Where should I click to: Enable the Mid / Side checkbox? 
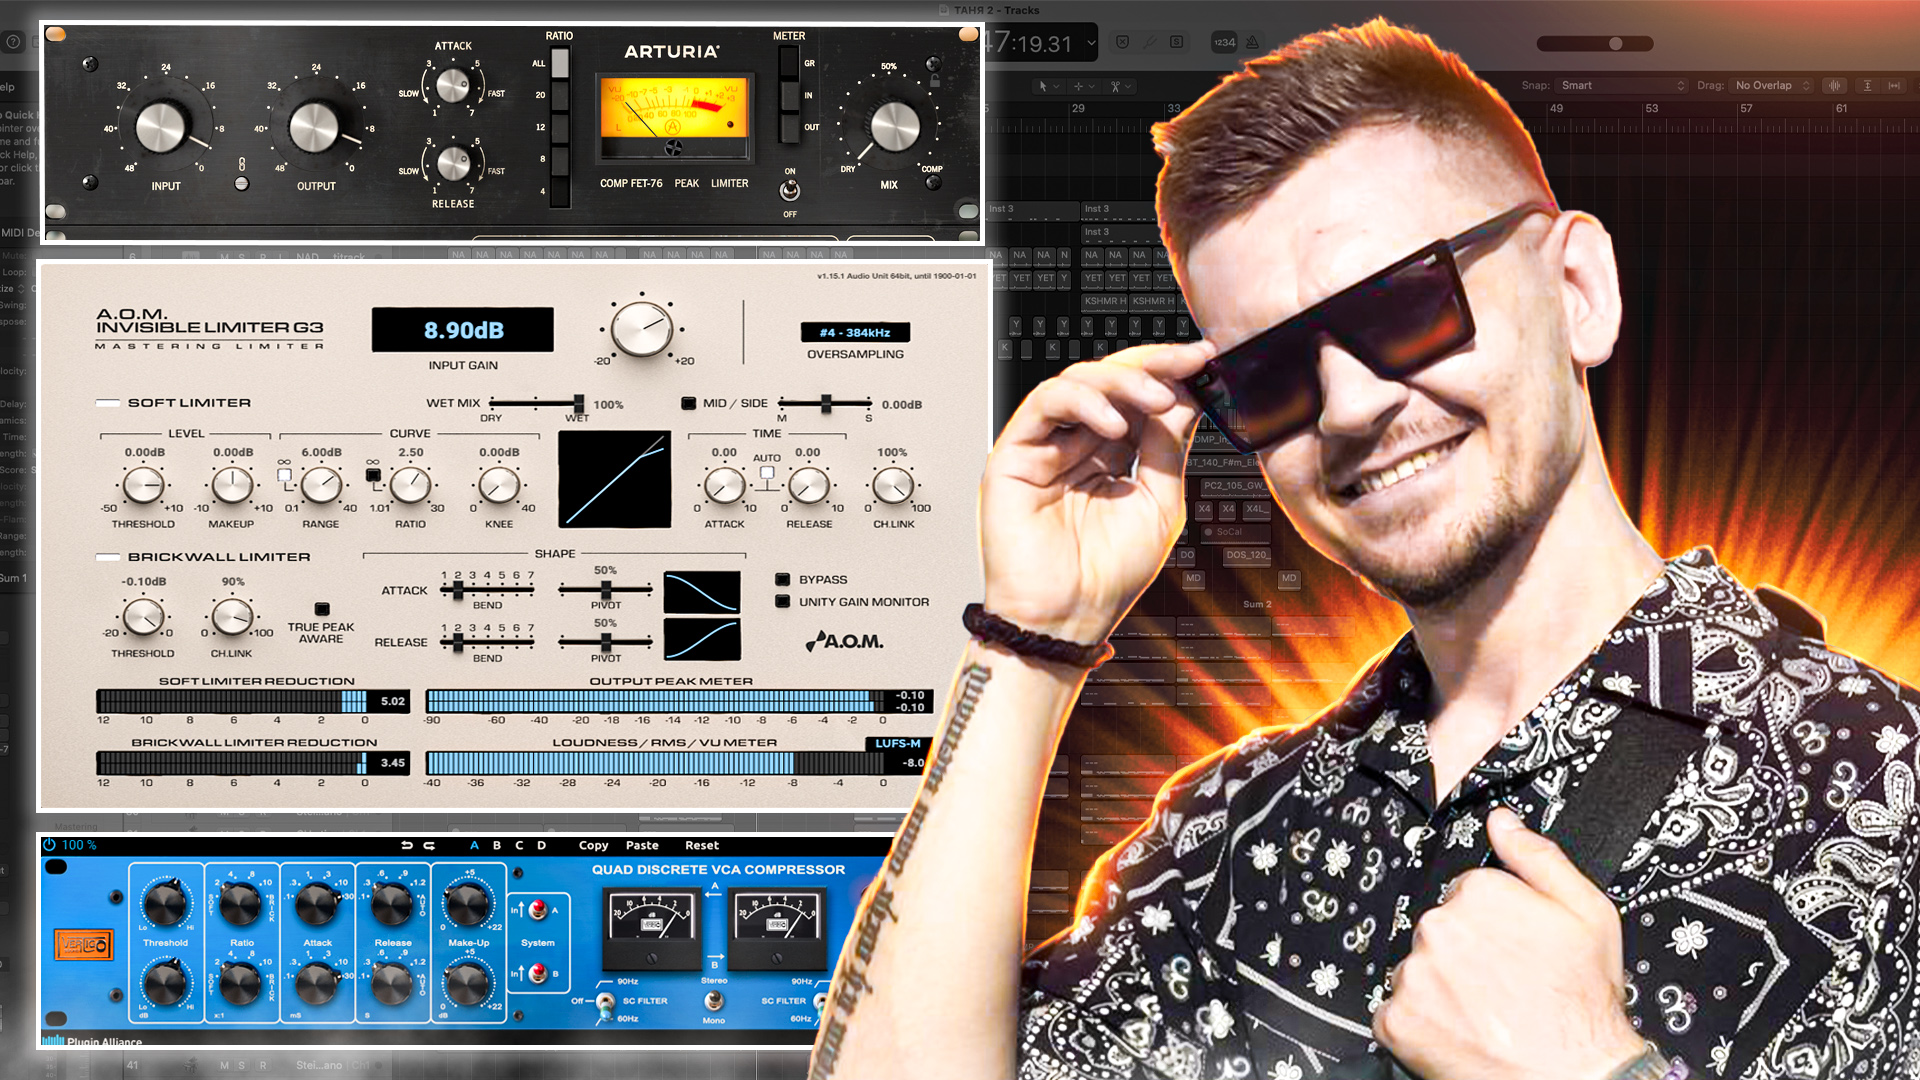tap(688, 404)
